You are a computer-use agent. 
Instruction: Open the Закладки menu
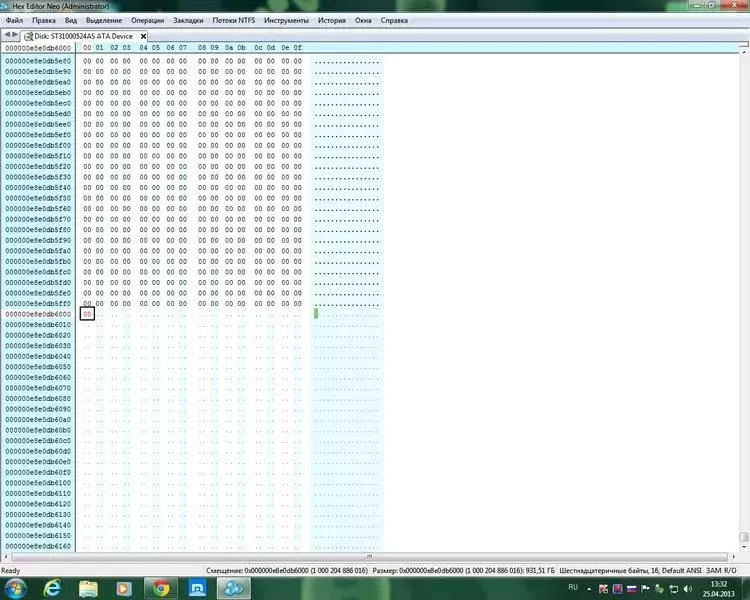click(188, 21)
